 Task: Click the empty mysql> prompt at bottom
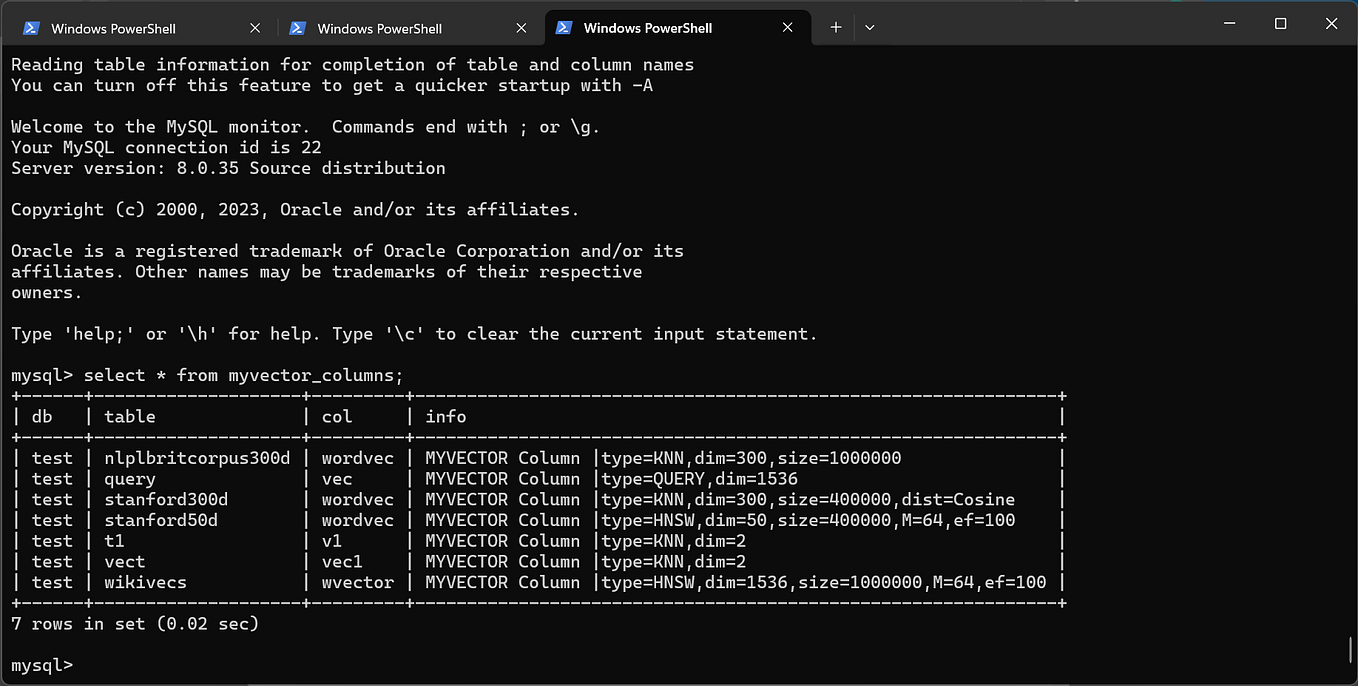coord(42,665)
